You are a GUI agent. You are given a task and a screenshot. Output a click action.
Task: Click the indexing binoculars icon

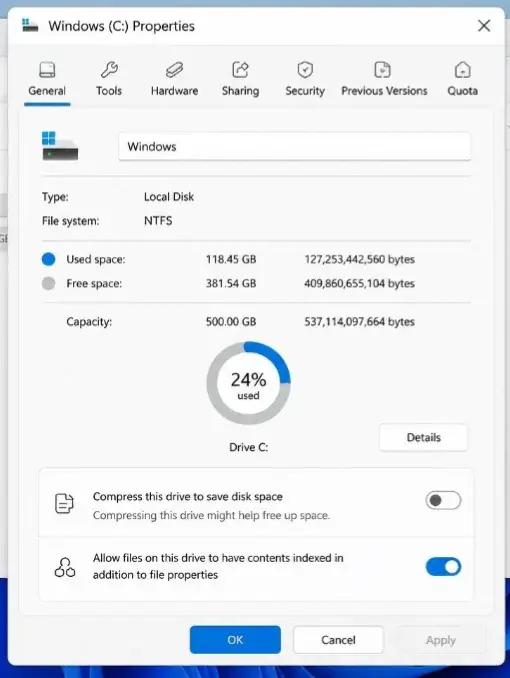(x=65, y=567)
